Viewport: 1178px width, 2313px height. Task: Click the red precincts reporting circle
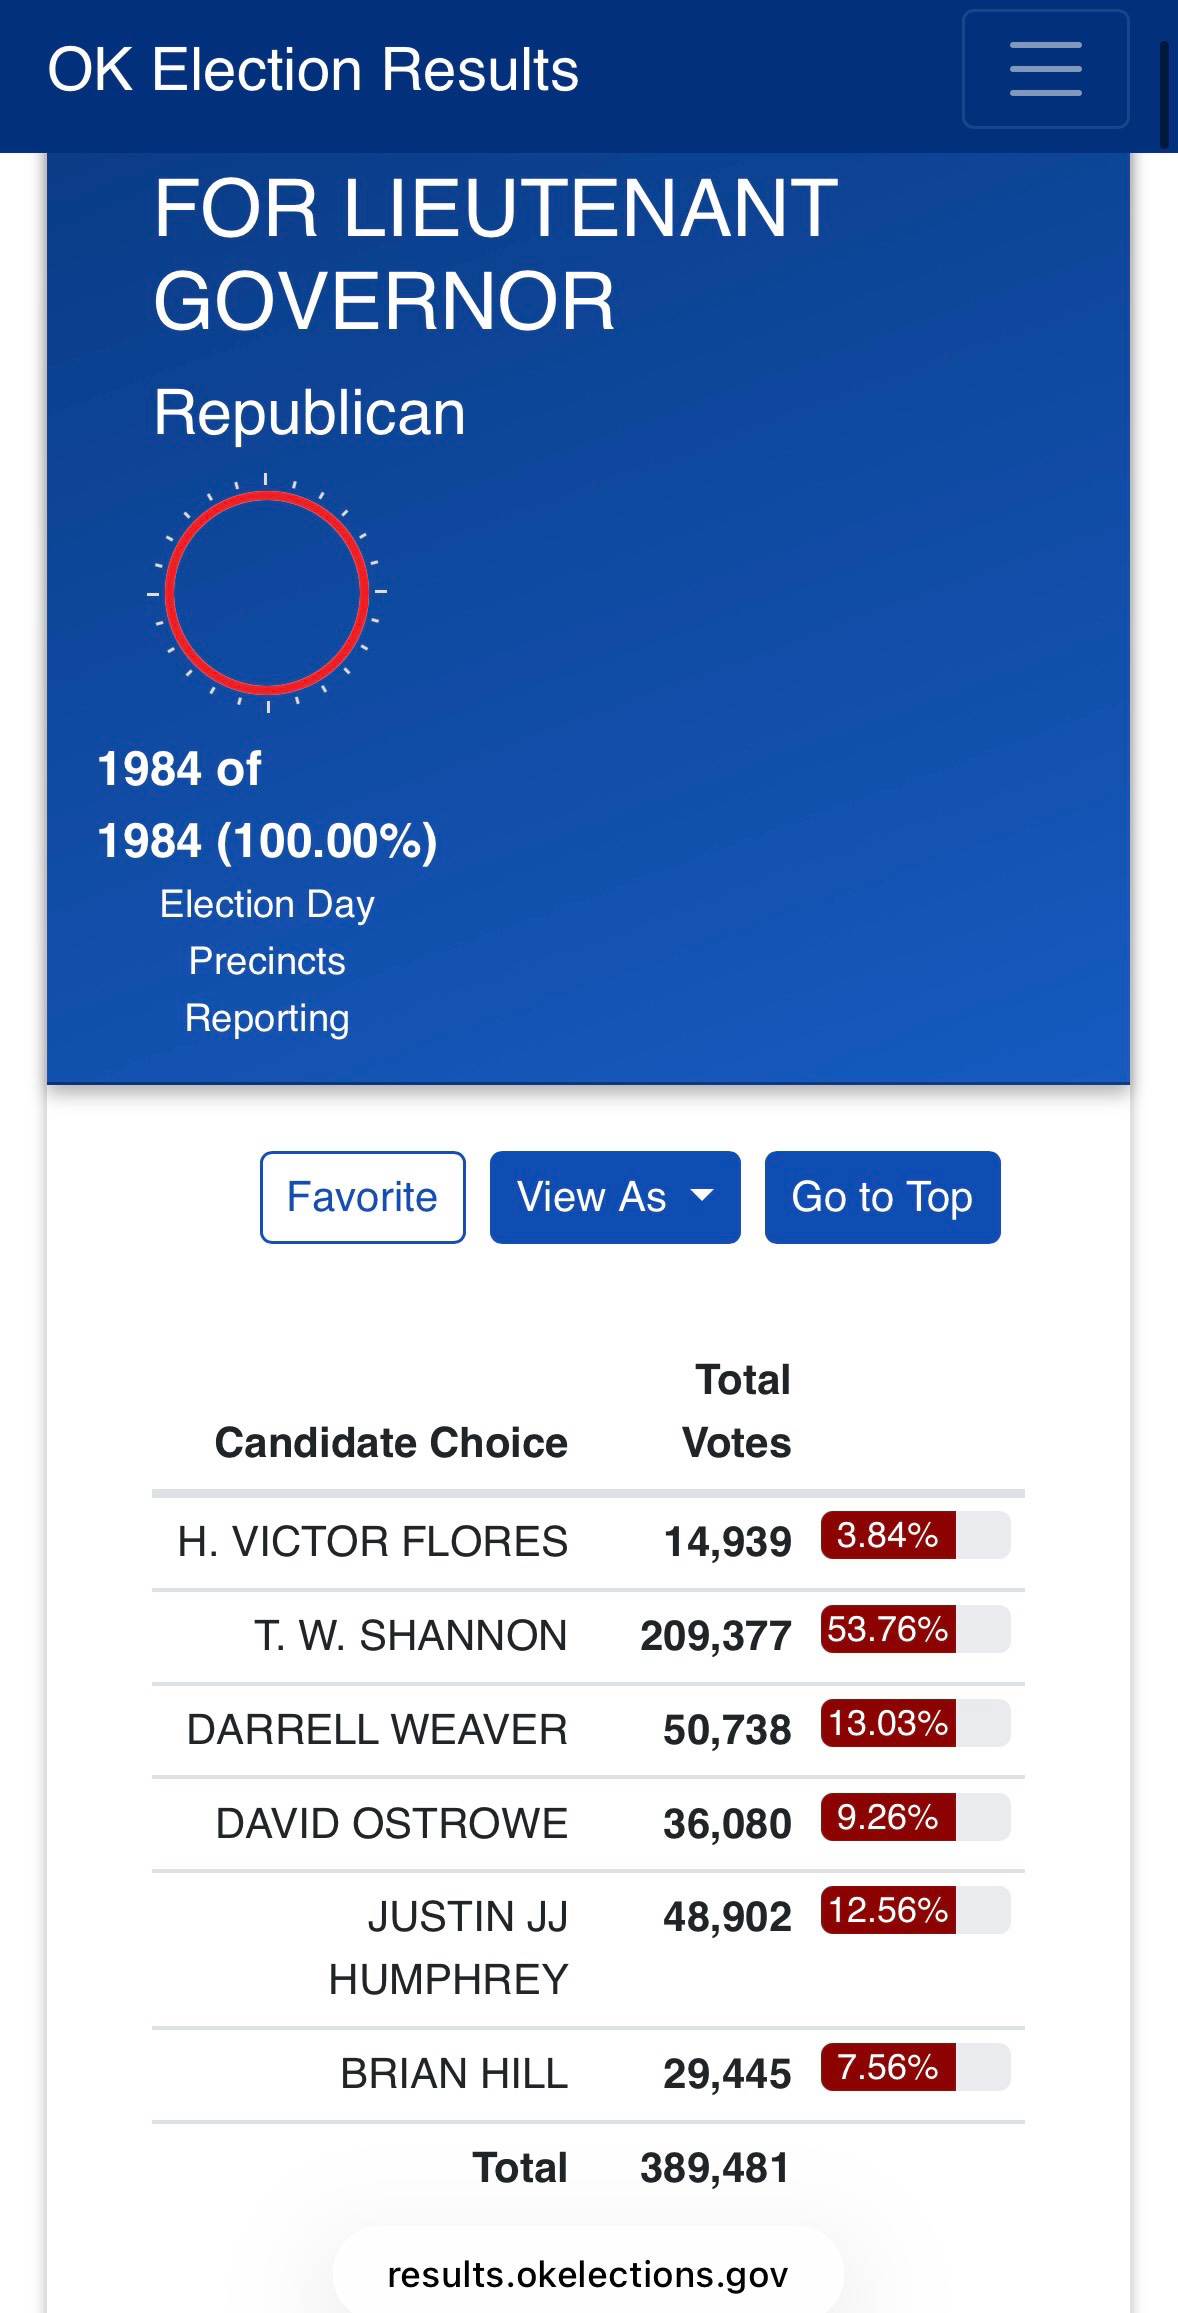[267, 592]
